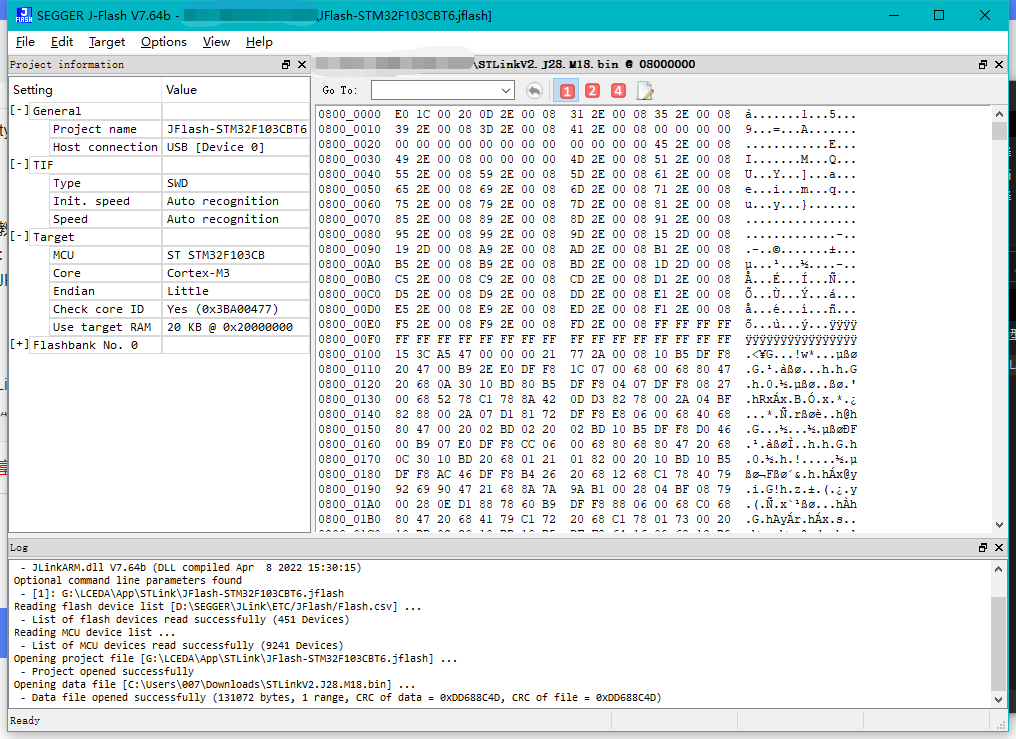Click the log line 'Project opened successfully'

pyautogui.click(x=108, y=672)
